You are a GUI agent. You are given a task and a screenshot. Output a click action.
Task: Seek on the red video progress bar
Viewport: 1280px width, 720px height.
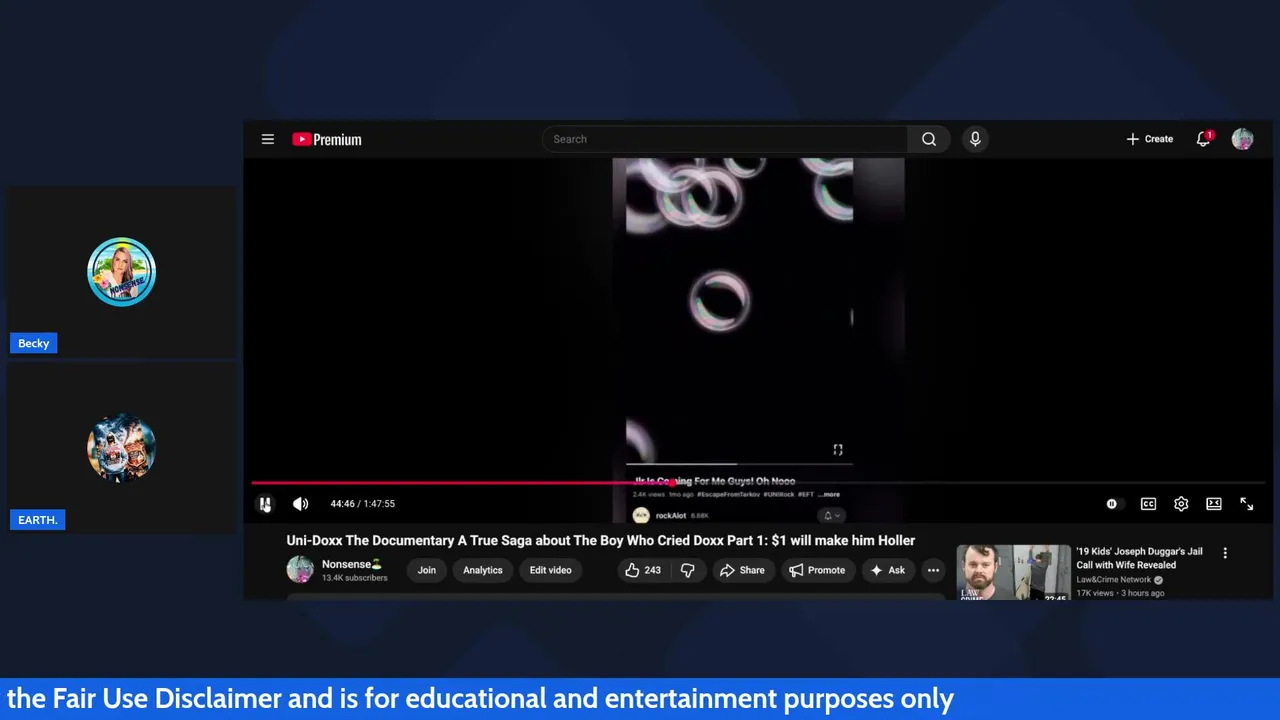tap(758, 483)
